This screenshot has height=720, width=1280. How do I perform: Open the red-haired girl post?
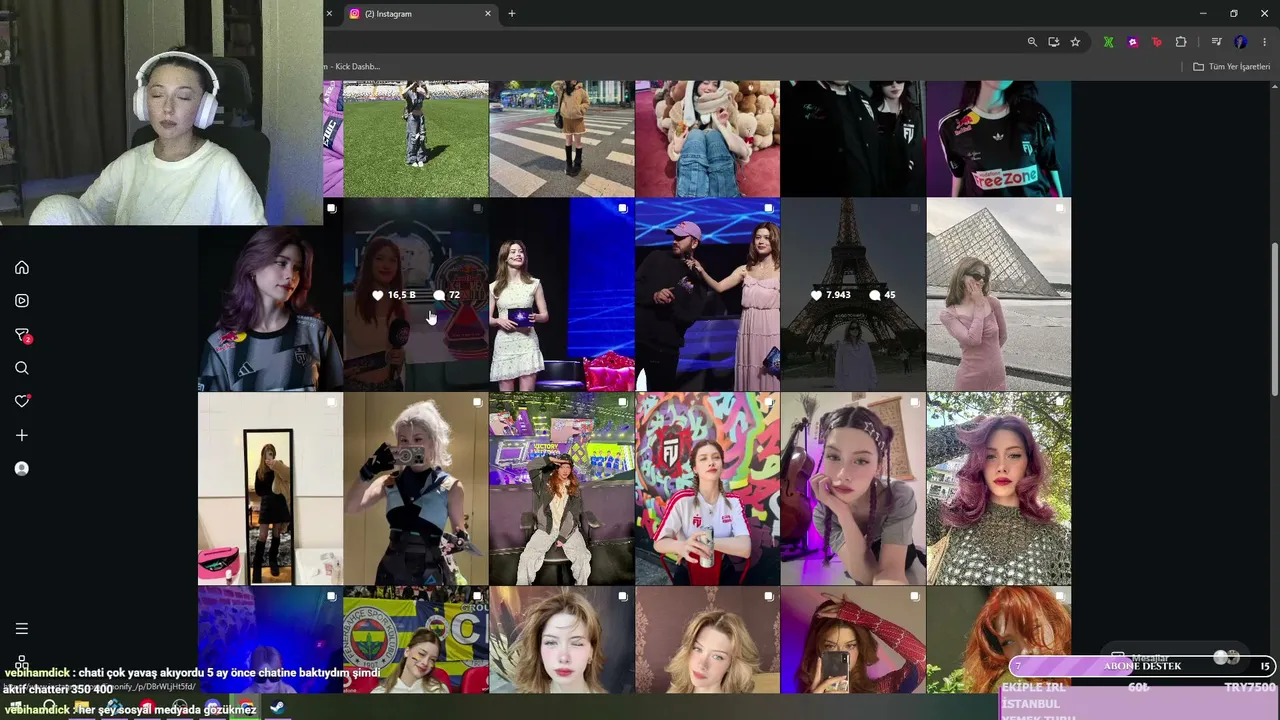coord(999,640)
